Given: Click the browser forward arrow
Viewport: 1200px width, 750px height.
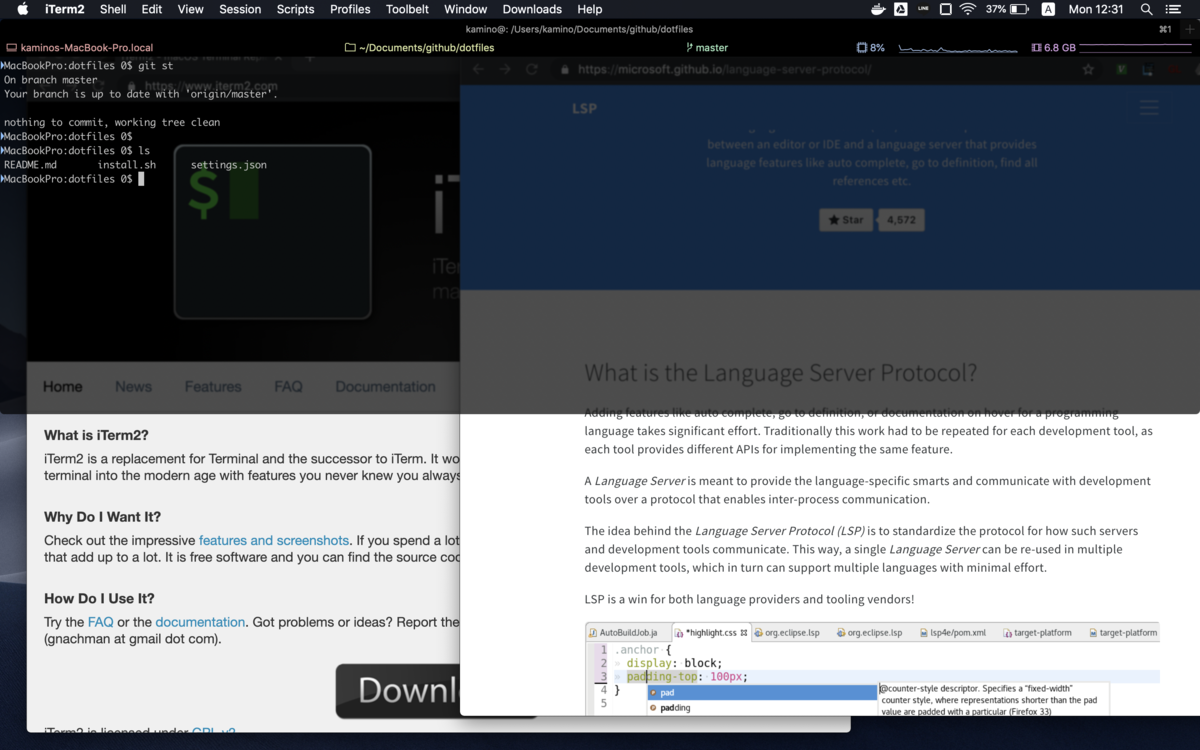Looking at the screenshot, I should point(505,69).
